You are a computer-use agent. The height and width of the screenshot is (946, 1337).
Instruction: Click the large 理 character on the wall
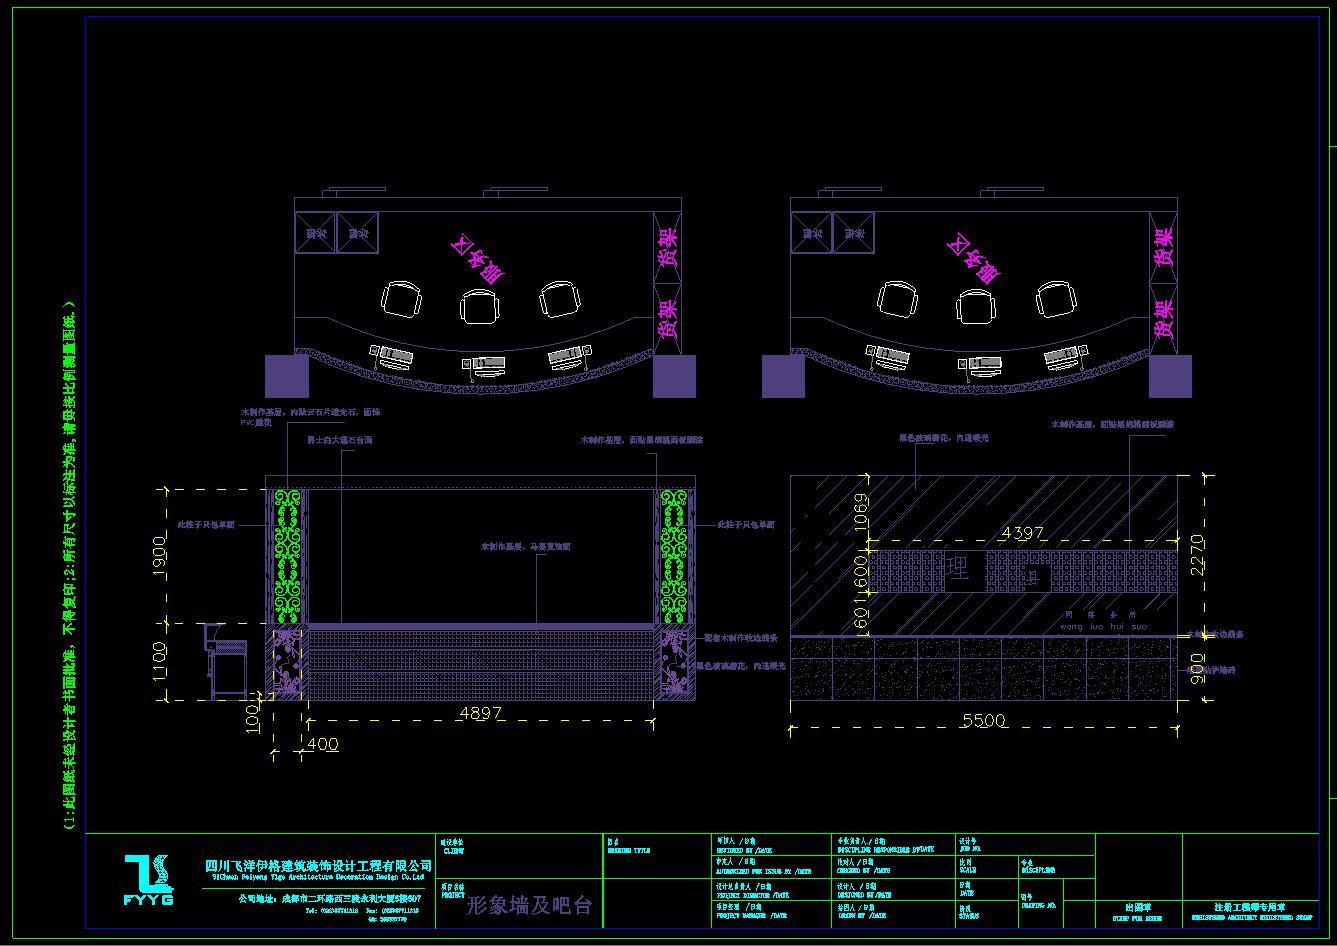pyautogui.click(x=956, y=569)
